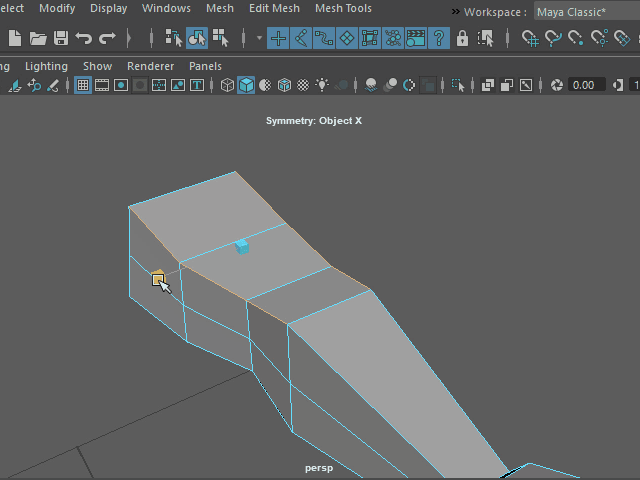
Task: Toggle the viewport grid display
Action: [84, 85]
